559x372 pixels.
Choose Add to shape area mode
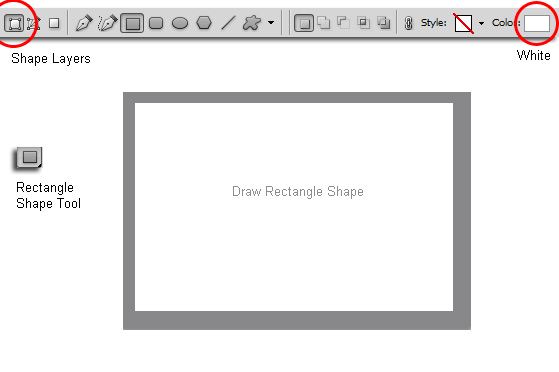click(x=324, y=23)
